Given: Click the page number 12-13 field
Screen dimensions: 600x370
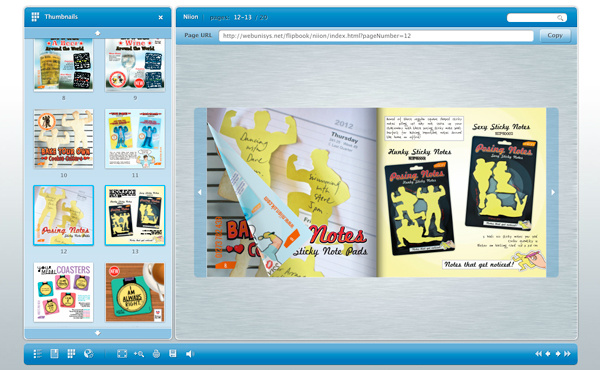Looking at the screenshot, I should click(x=243, y=18).
